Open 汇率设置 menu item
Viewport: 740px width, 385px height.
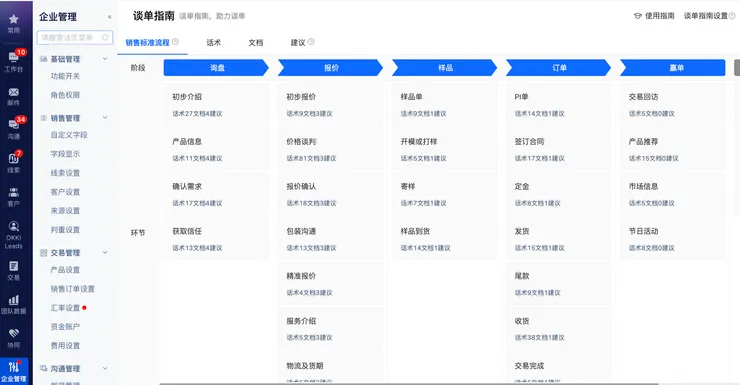coord(65,308)
